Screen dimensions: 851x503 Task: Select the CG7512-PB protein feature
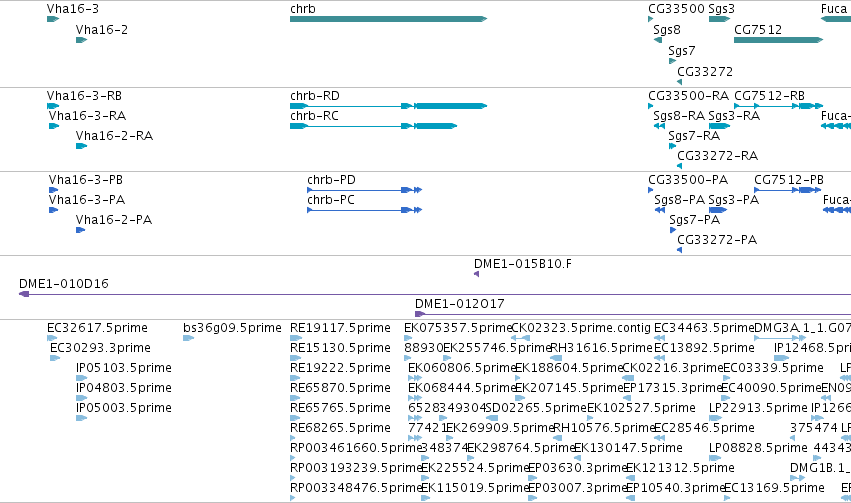coord(788,190)
